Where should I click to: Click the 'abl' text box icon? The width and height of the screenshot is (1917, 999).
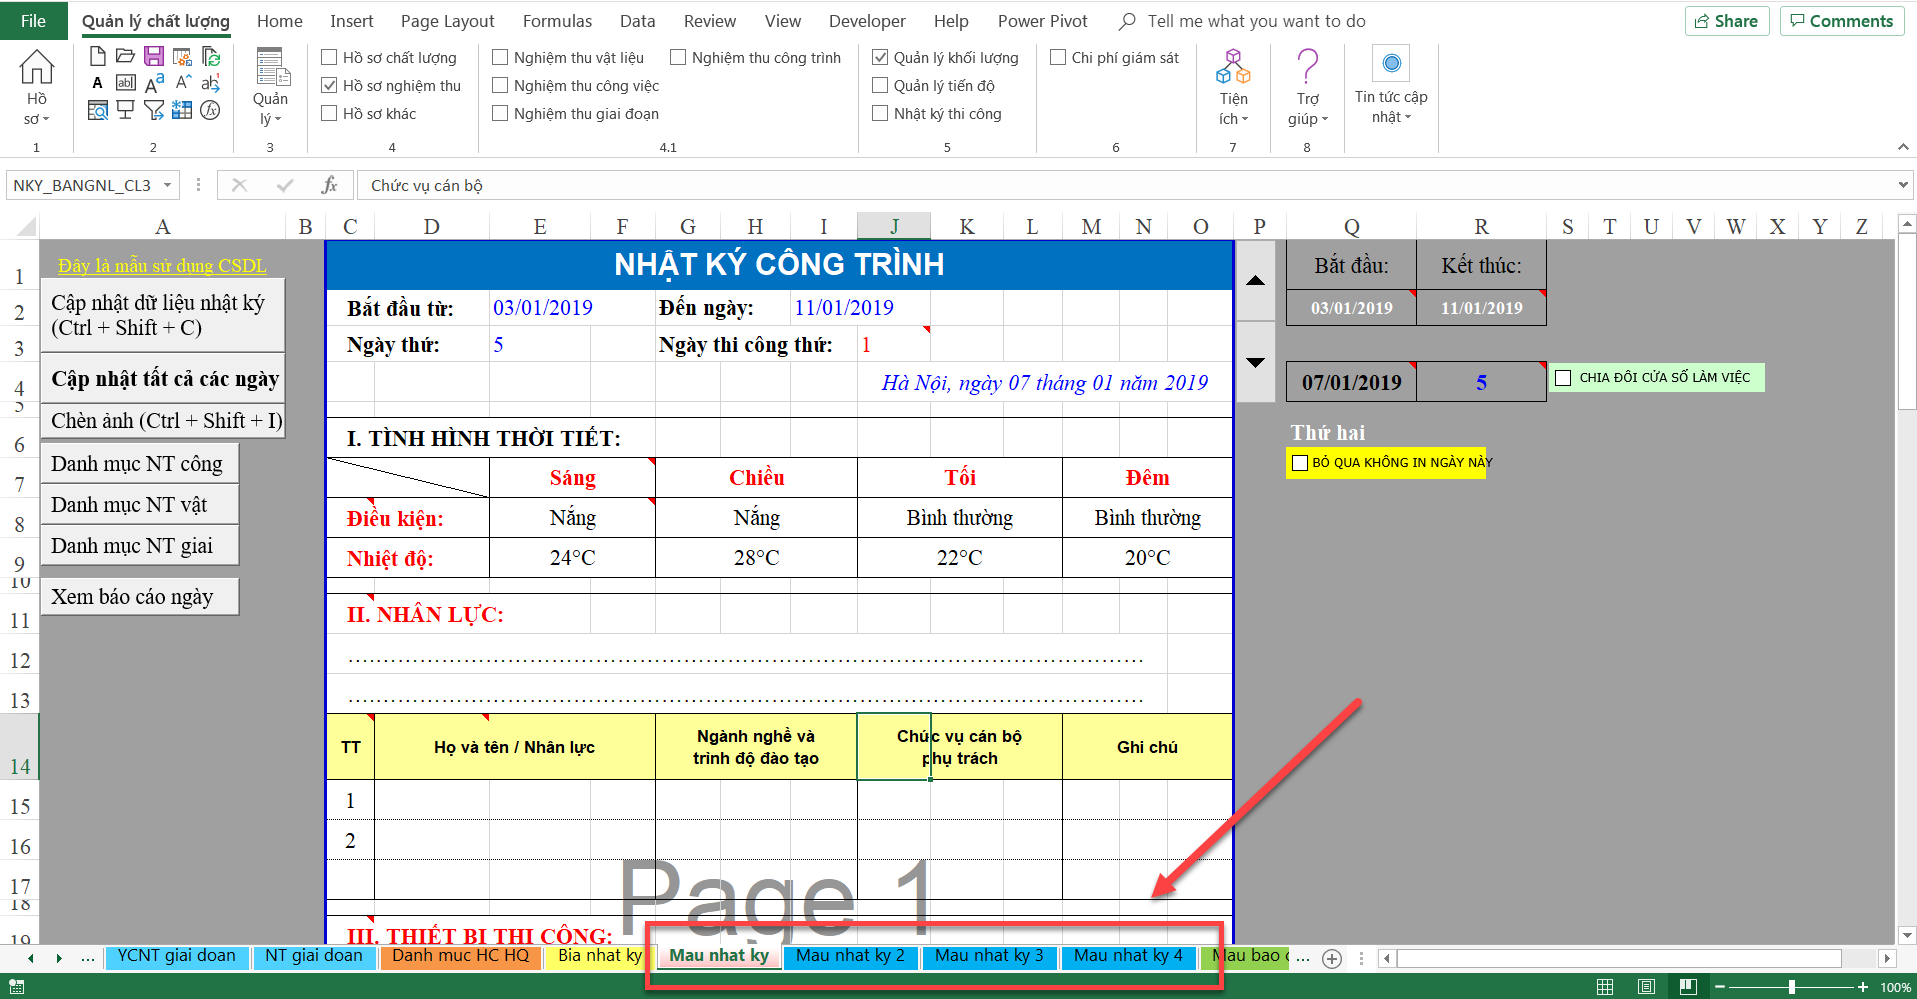tap(126, 83)
